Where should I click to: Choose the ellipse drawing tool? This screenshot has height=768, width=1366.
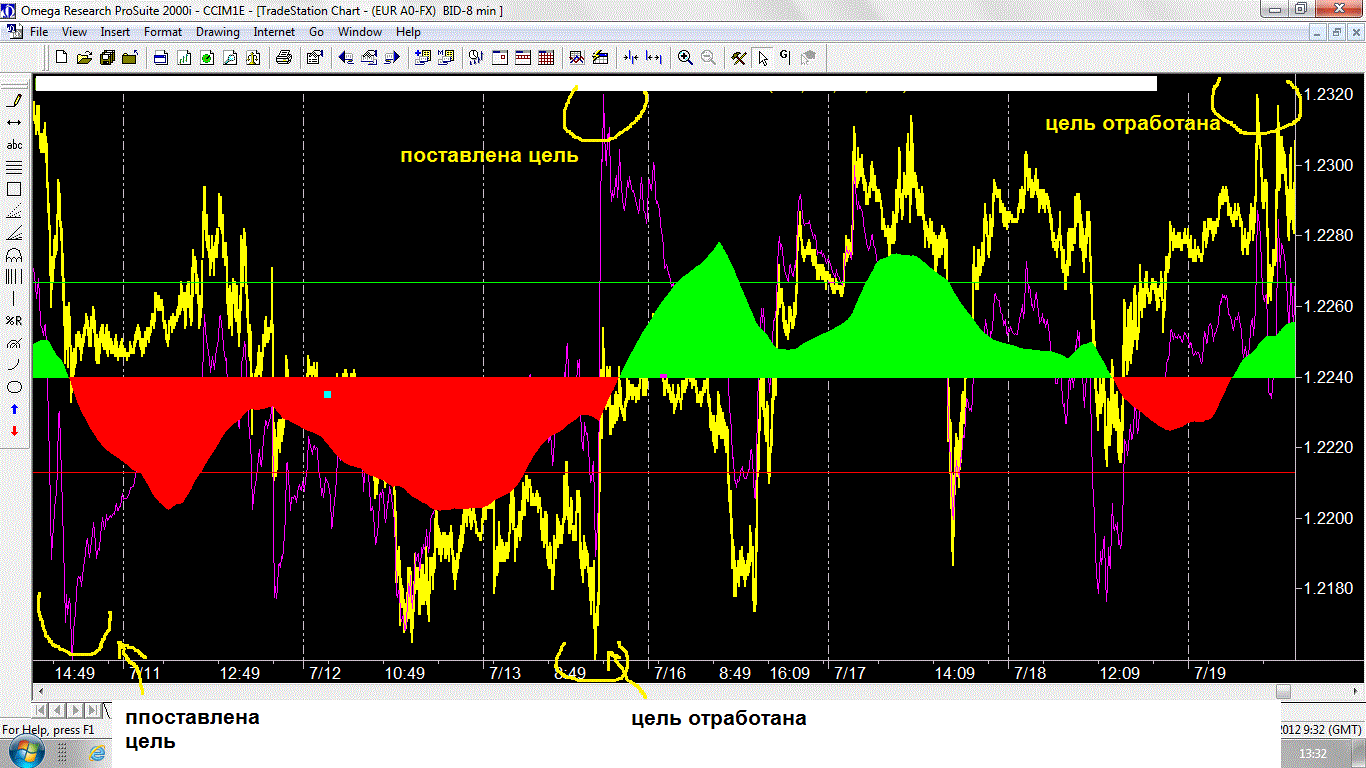point(14,387)
